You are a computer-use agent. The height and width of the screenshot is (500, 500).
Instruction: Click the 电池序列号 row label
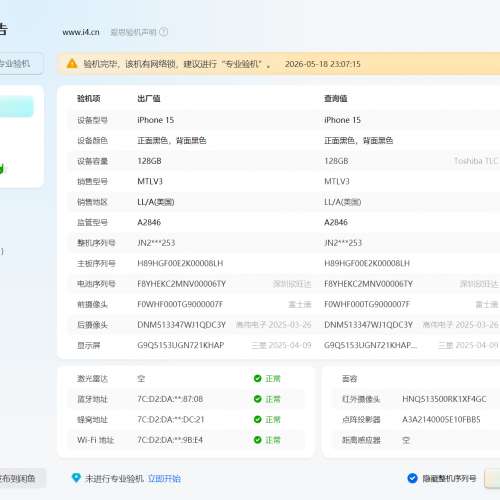pyautogui.click(x=96, y=284)
